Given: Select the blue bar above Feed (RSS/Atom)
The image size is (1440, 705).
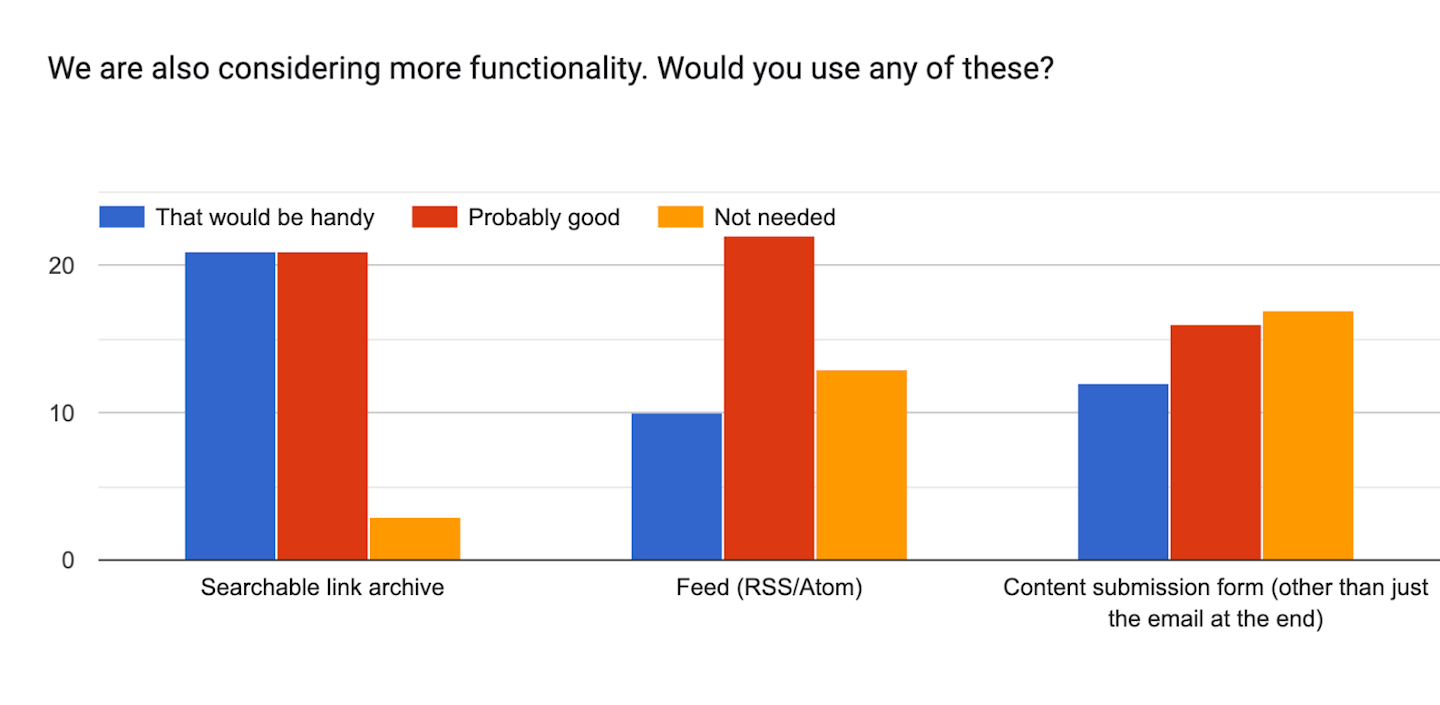Looking at the screenshot, I should click(x=676, y=486).
